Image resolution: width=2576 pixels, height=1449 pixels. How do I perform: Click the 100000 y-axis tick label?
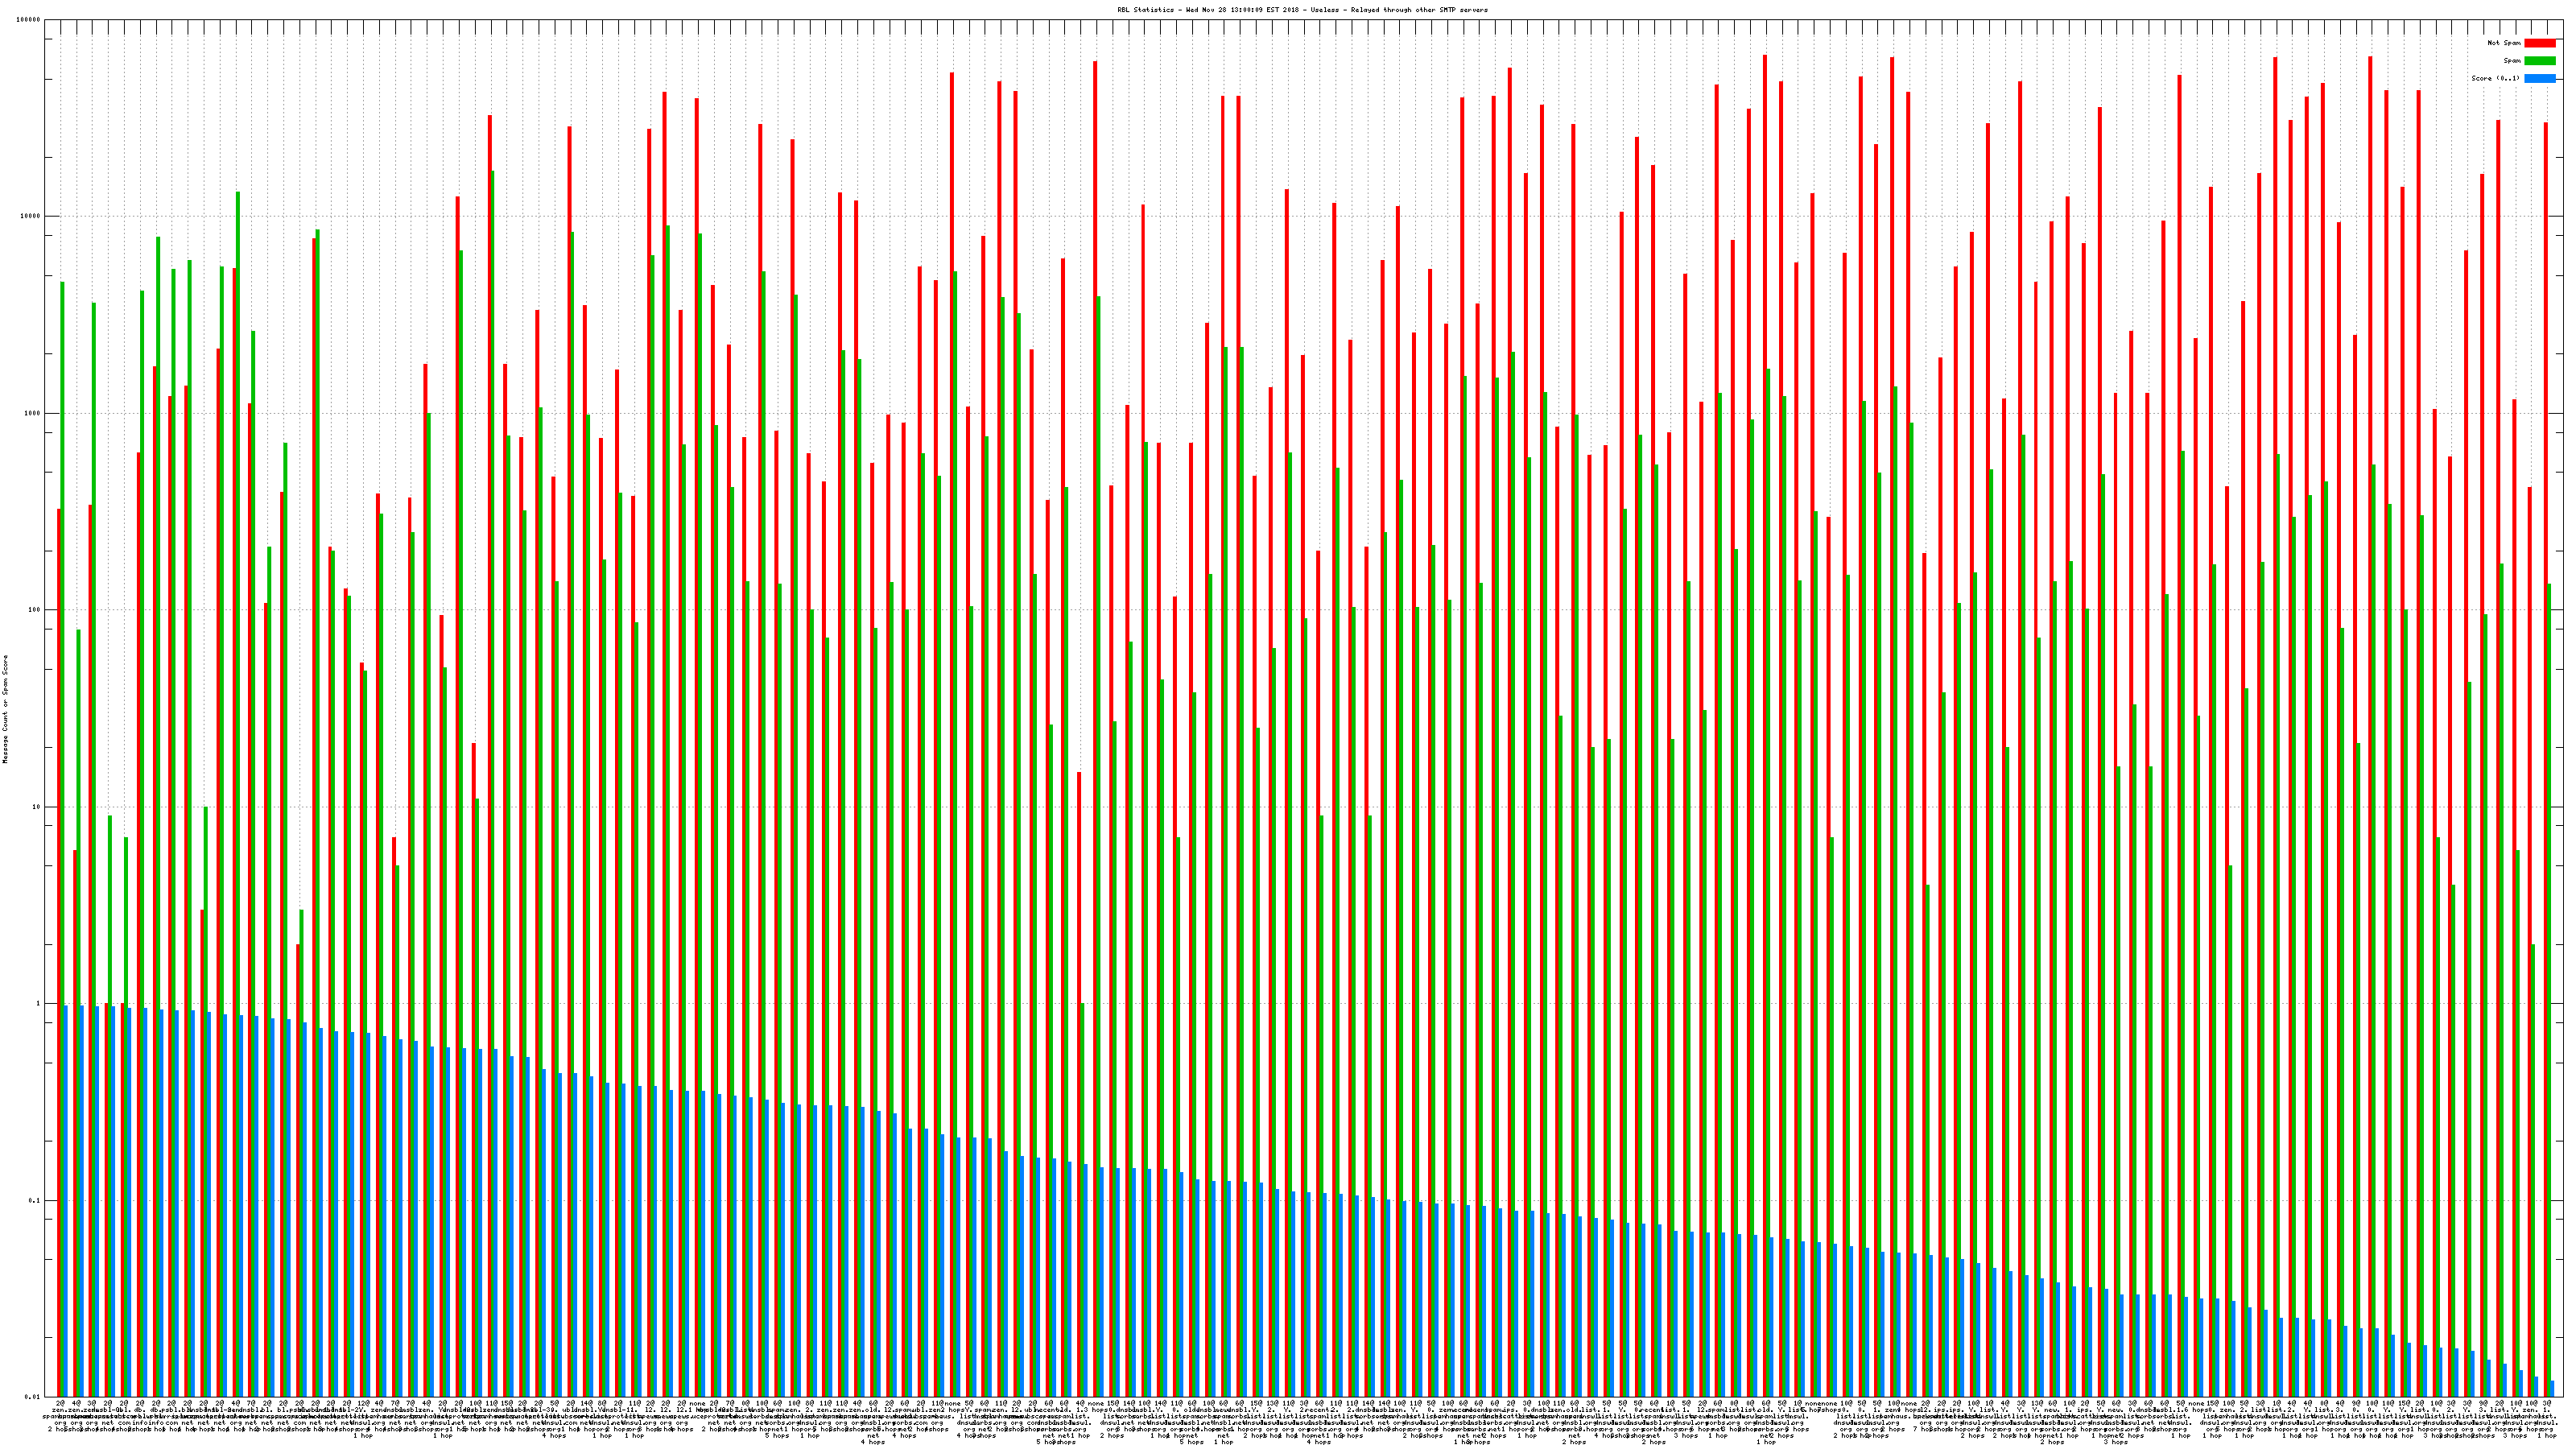29,20
